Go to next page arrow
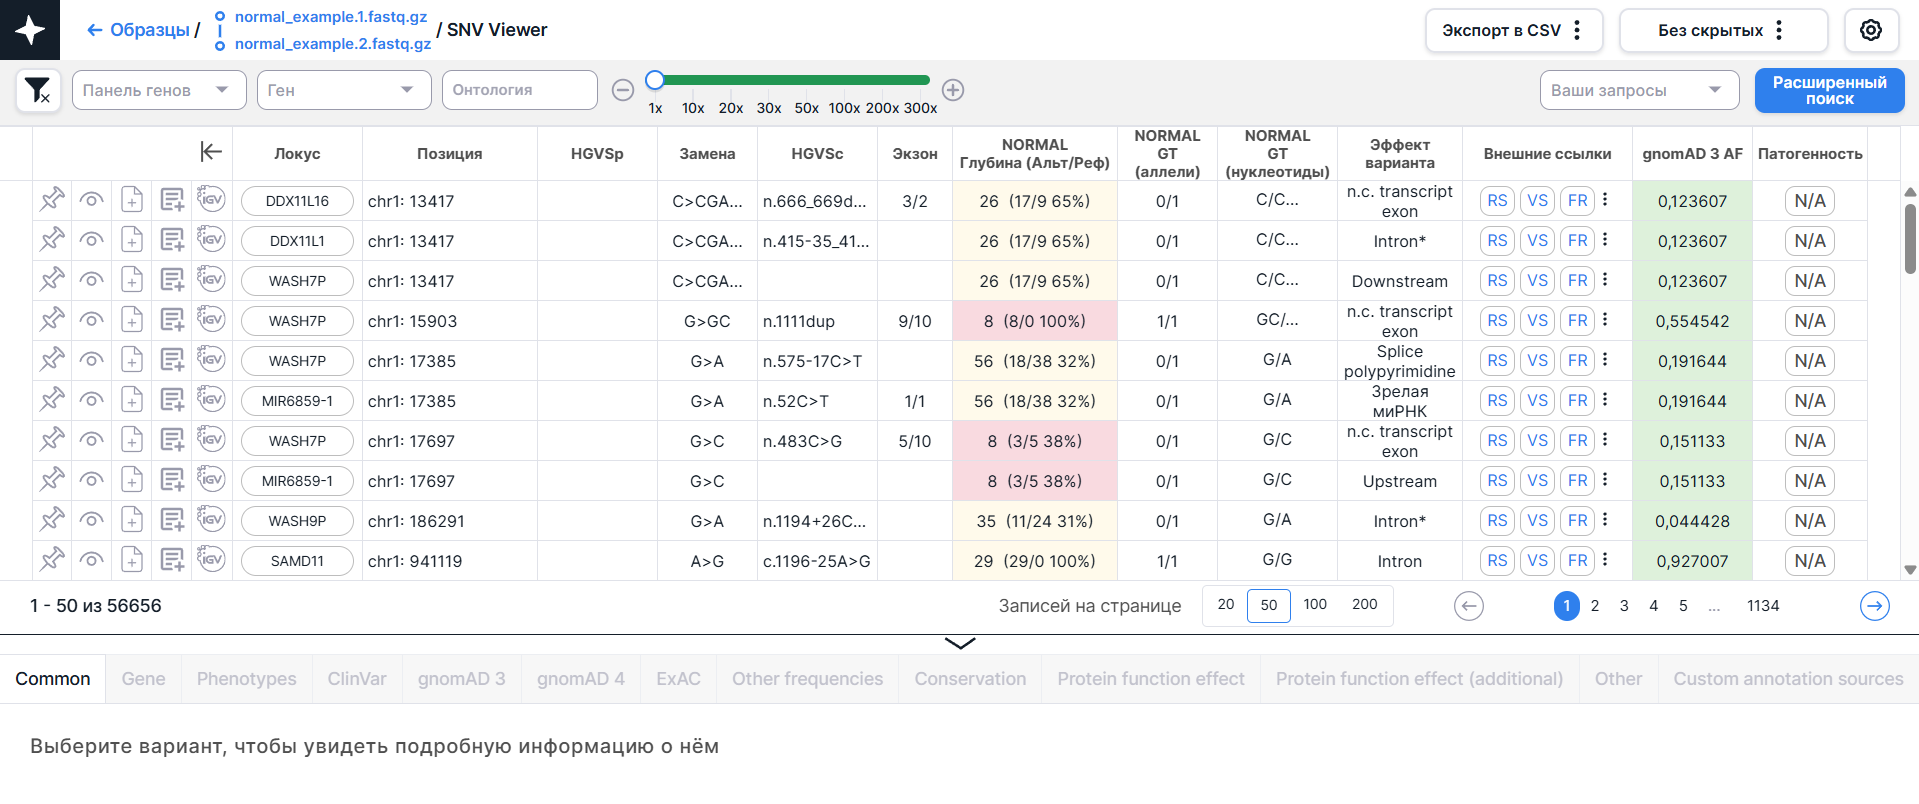This screenshot has height=804, width=1919. click(x=1875, y=606)
